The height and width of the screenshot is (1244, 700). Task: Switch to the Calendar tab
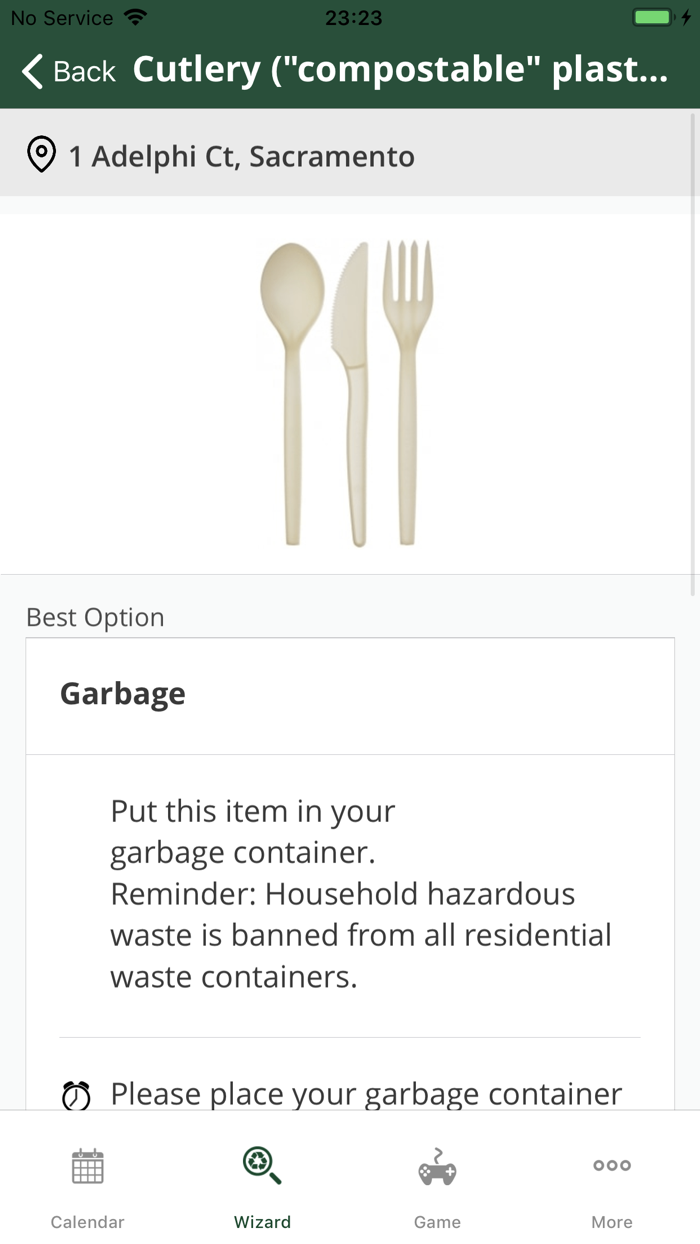(x=87, y=1190)
